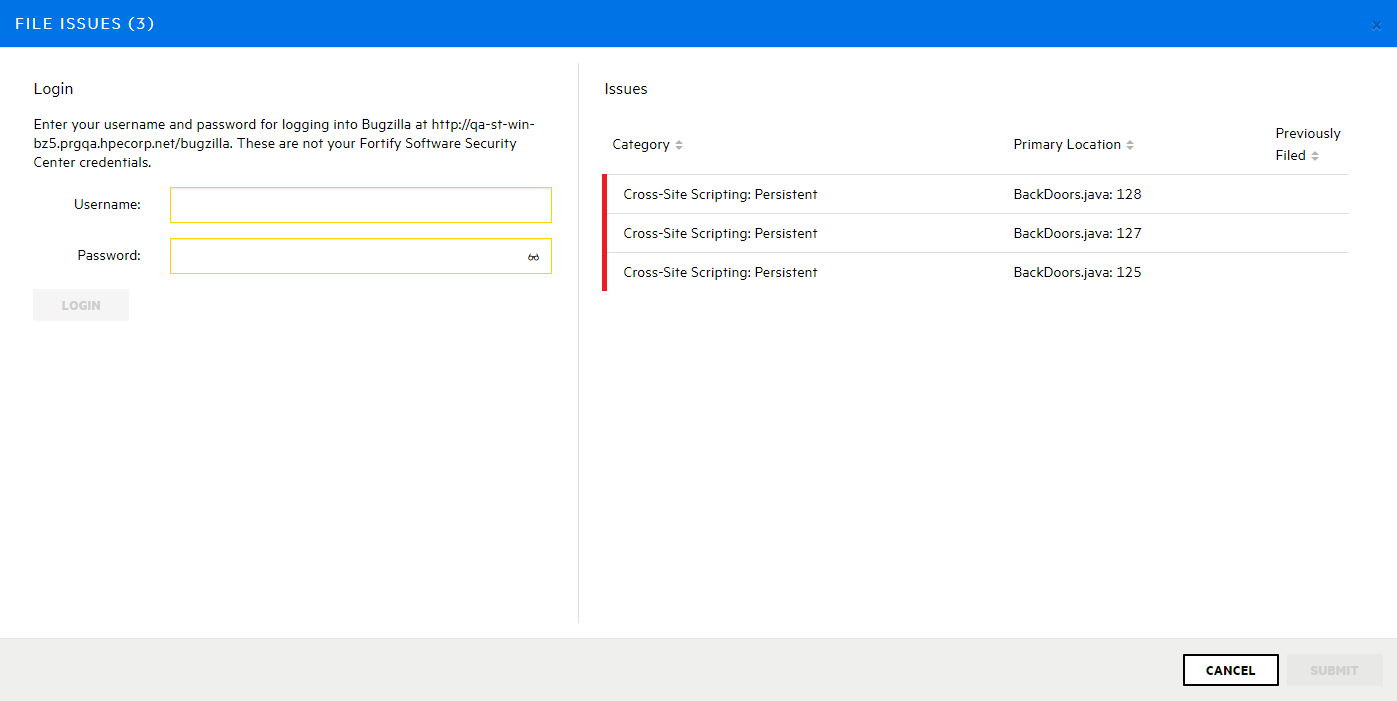1397x701 pixels.
Task: Click sort arrows next to Primary Location
Action: [1130, 145]
